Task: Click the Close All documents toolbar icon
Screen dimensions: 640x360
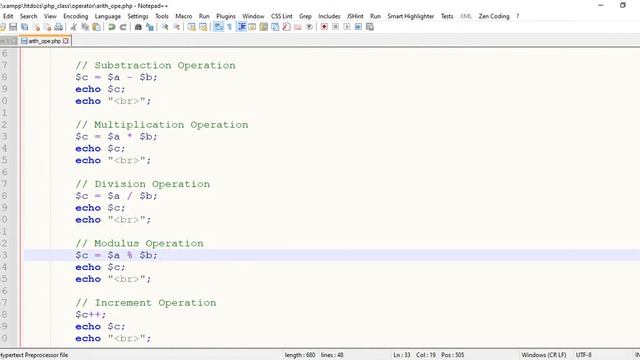Action: pyautogui.click(x=47, y=27)
